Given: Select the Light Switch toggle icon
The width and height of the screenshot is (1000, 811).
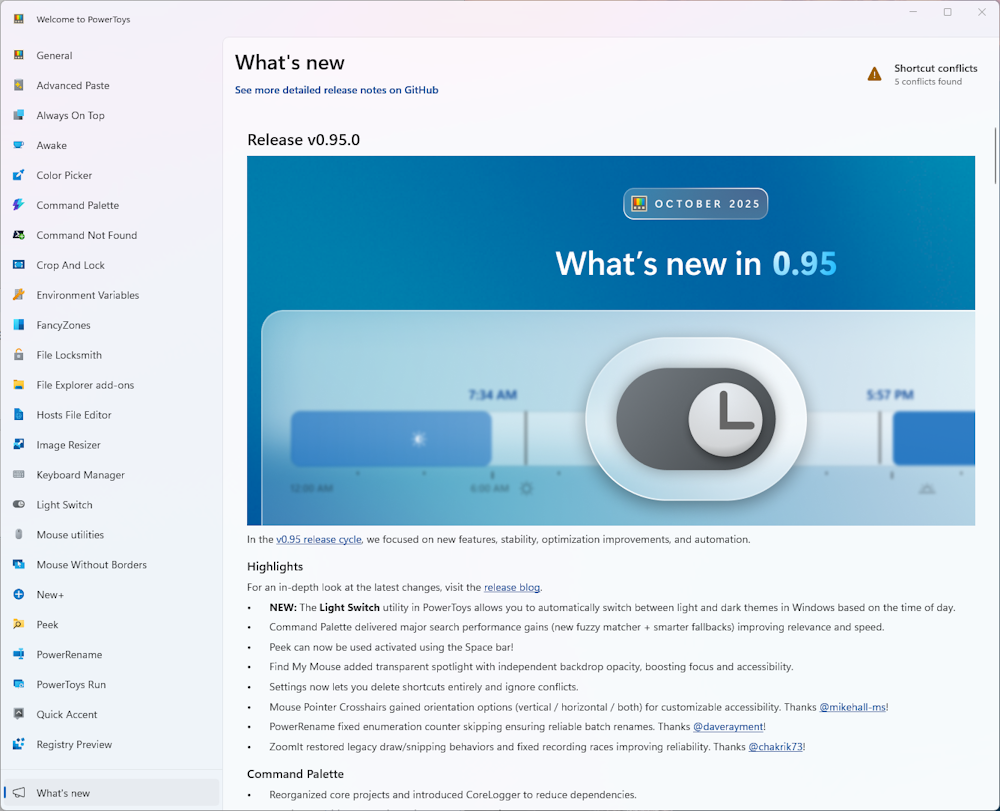Looking at the screenshot, I should [x=18, y=505].
